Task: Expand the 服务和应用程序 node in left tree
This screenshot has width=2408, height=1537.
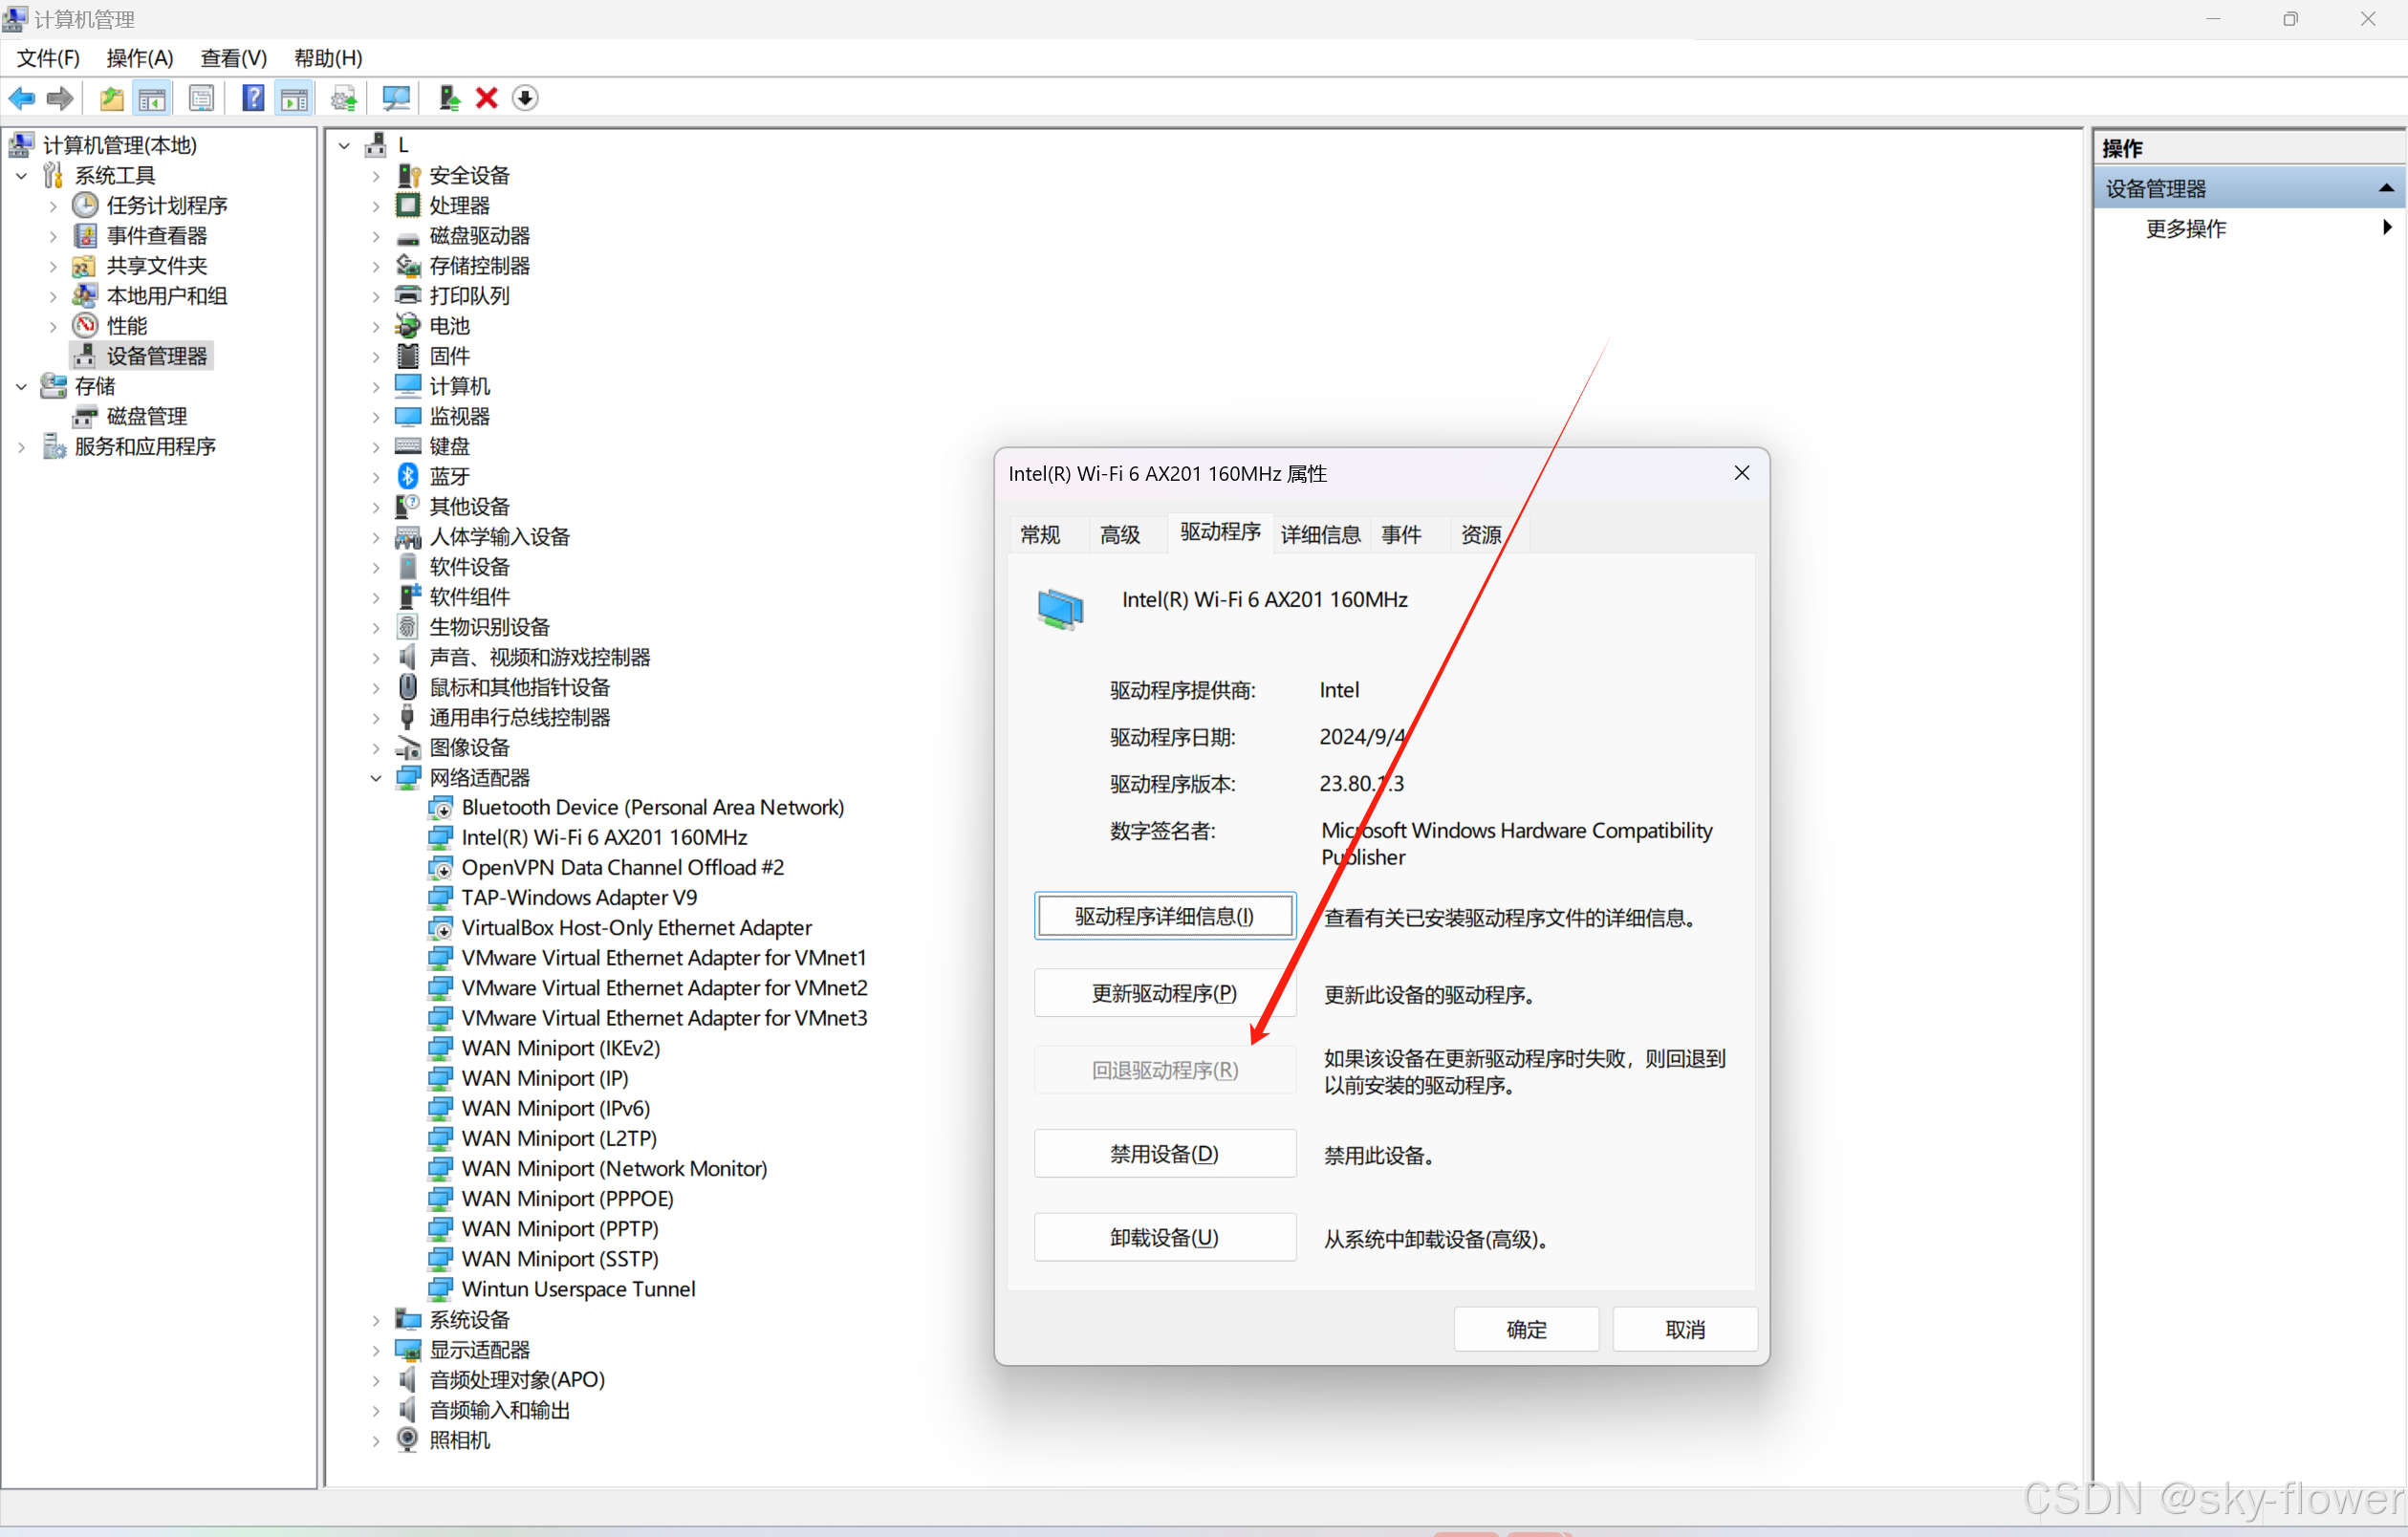Action: click(x=21, y=447)
